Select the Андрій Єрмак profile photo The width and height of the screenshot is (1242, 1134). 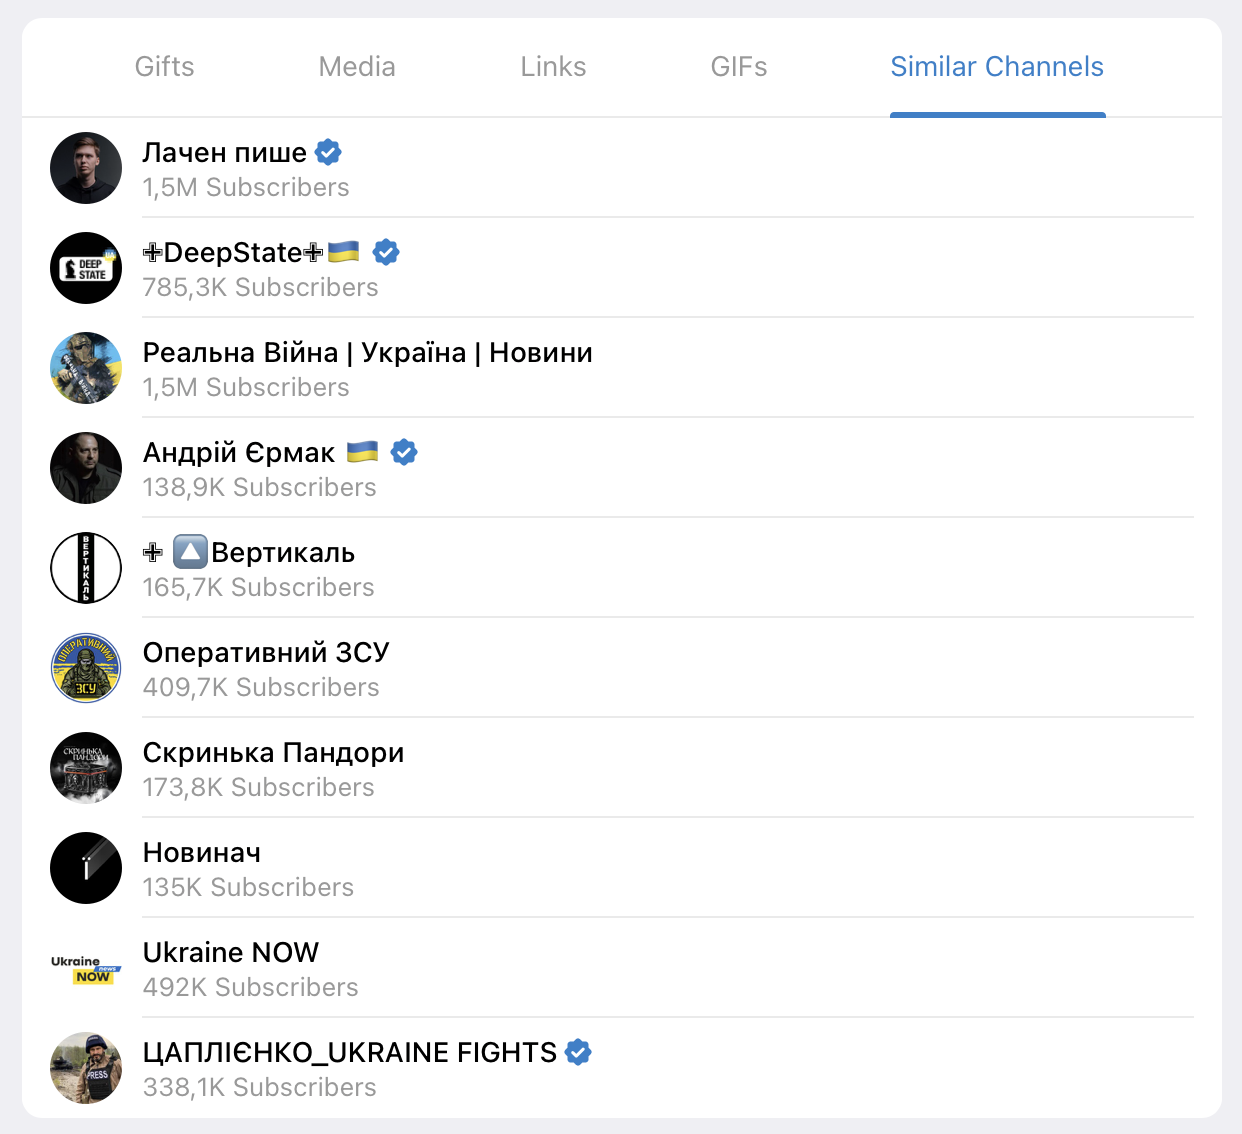pos(86,468)
